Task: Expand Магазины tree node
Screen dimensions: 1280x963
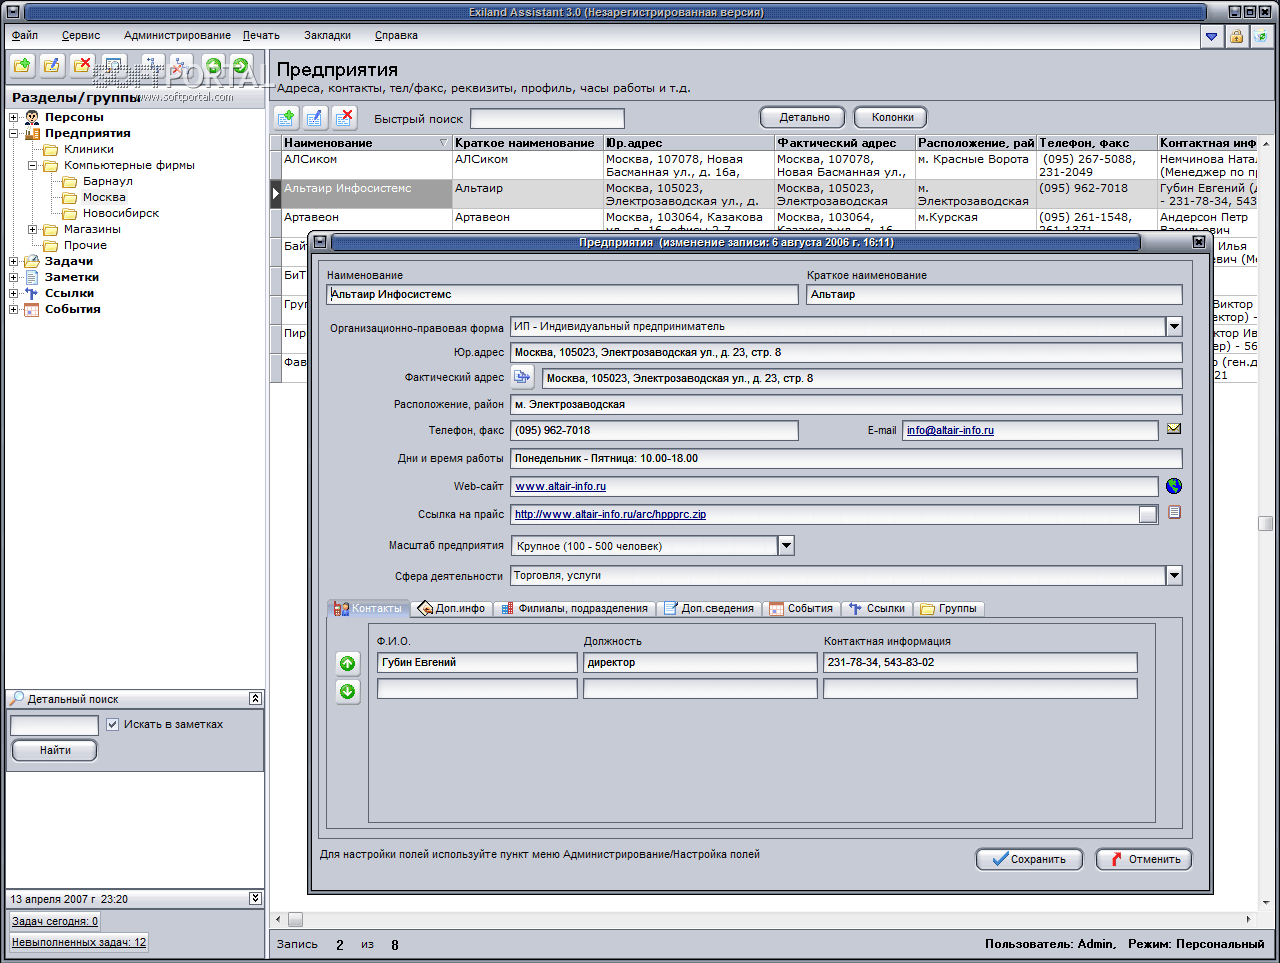Action: coord(32,229)
